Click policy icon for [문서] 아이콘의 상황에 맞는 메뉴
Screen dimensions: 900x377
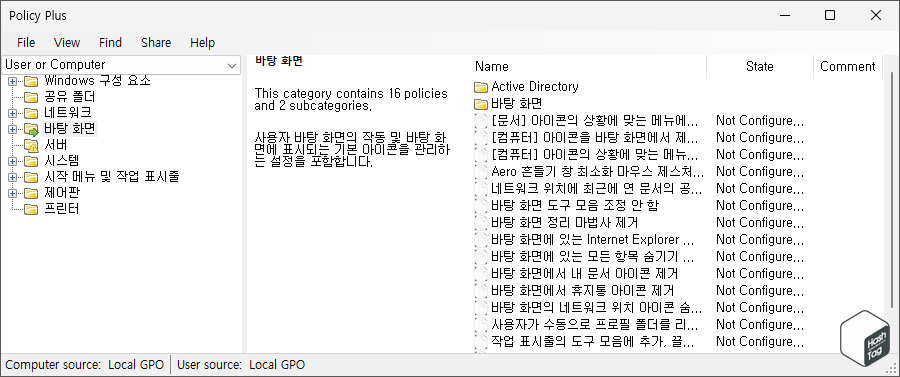click(481, 121)
